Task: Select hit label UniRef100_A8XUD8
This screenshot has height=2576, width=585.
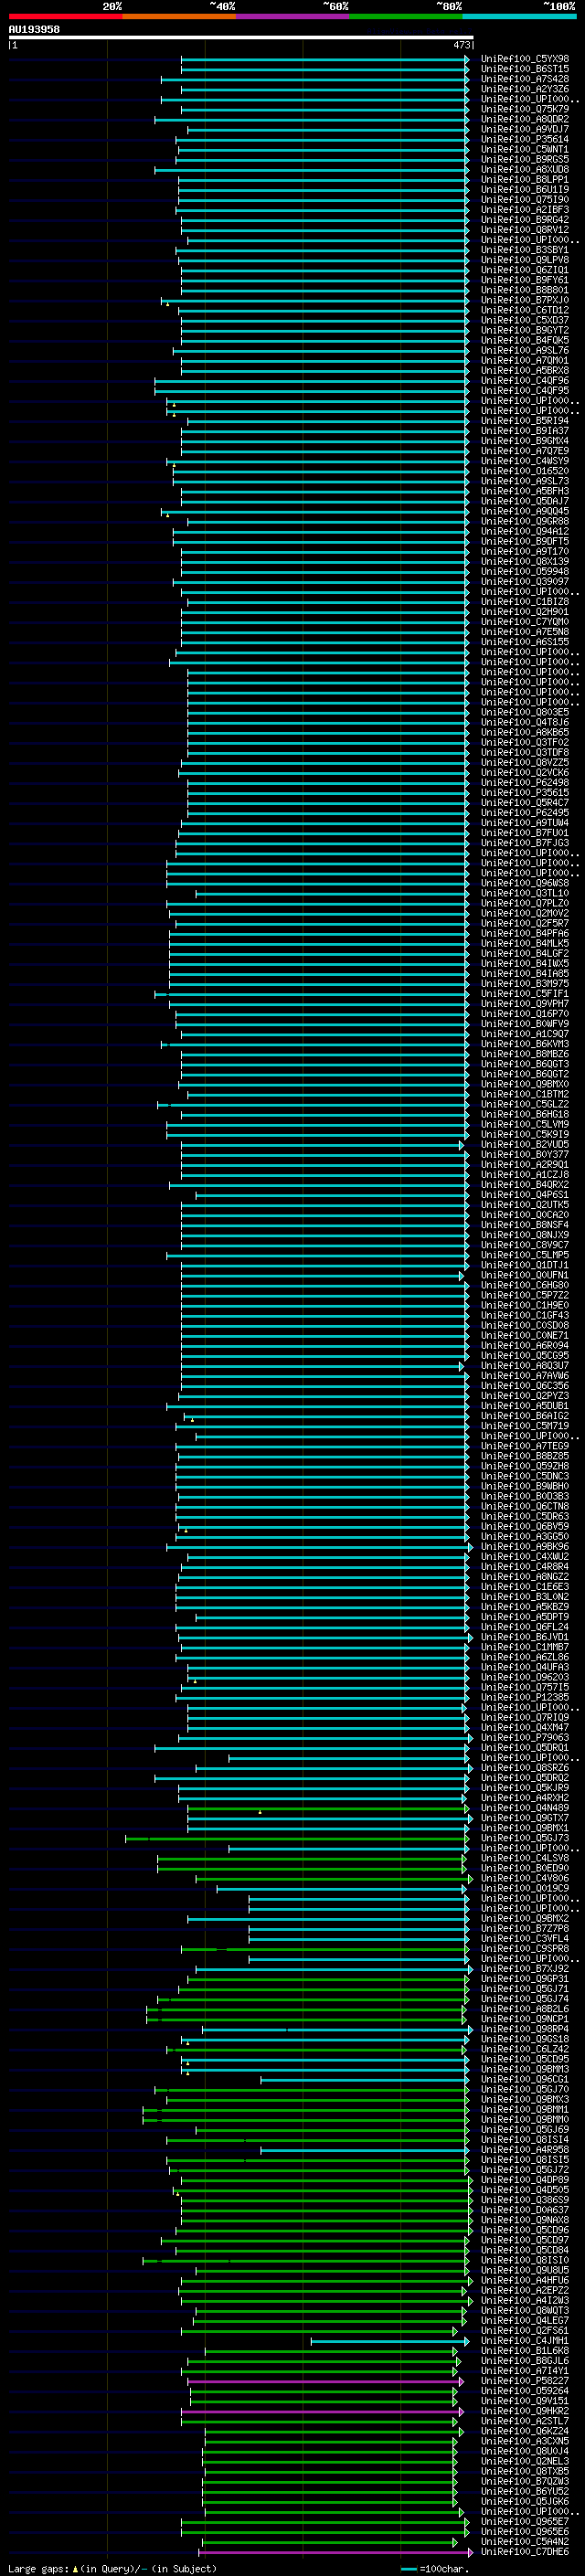Action: 525,169
